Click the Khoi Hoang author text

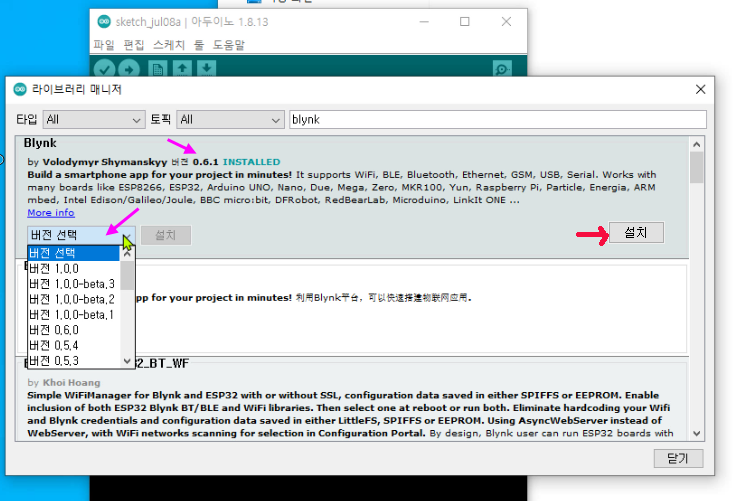pos(71,383)
